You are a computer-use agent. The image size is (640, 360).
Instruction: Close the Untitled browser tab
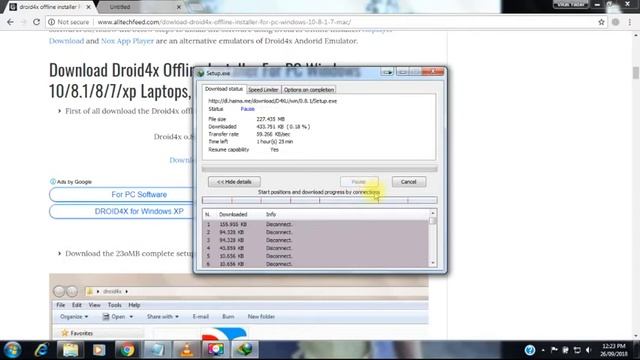click(x=179, y=7)
